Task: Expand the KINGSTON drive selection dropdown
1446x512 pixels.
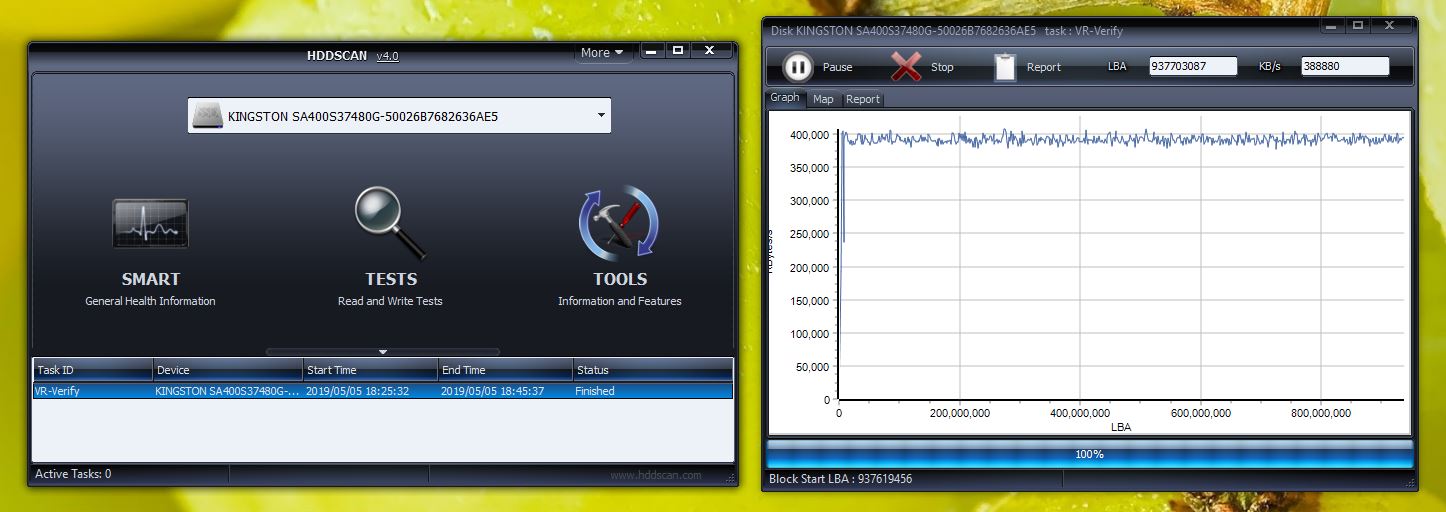Action: pos(601,115)
